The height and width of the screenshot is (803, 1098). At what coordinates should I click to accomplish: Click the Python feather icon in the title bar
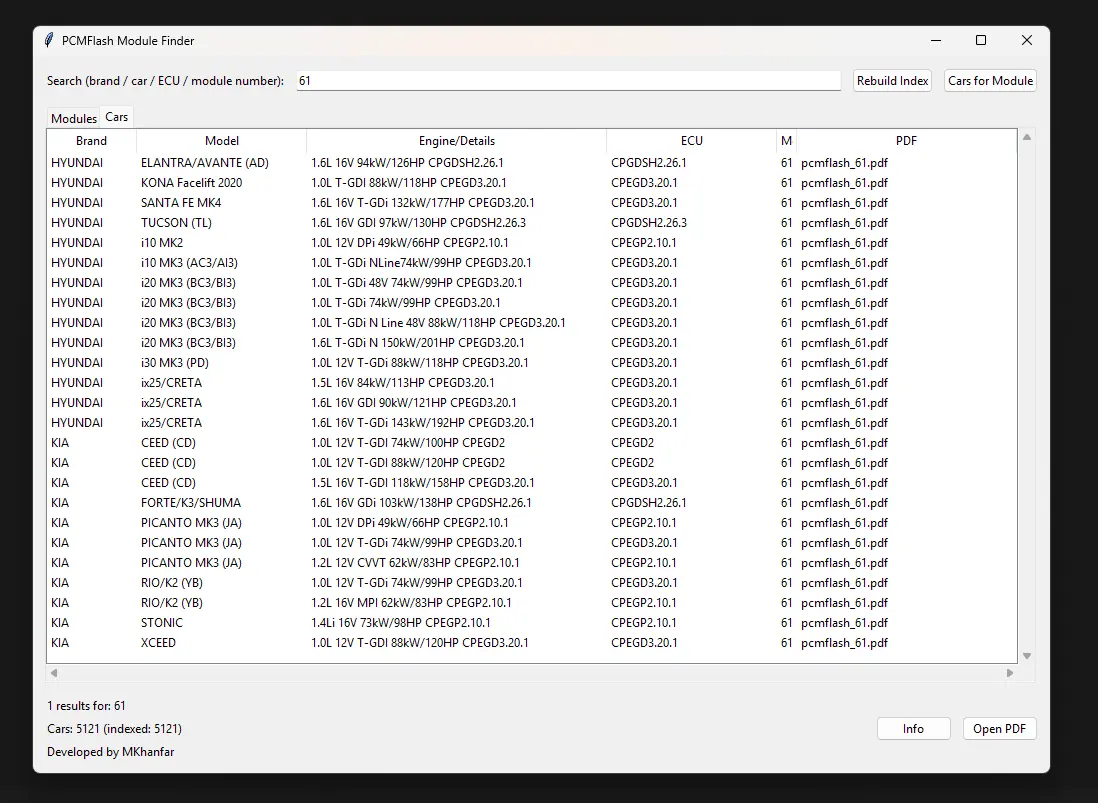pyautogui.click(x=47, y=40)
